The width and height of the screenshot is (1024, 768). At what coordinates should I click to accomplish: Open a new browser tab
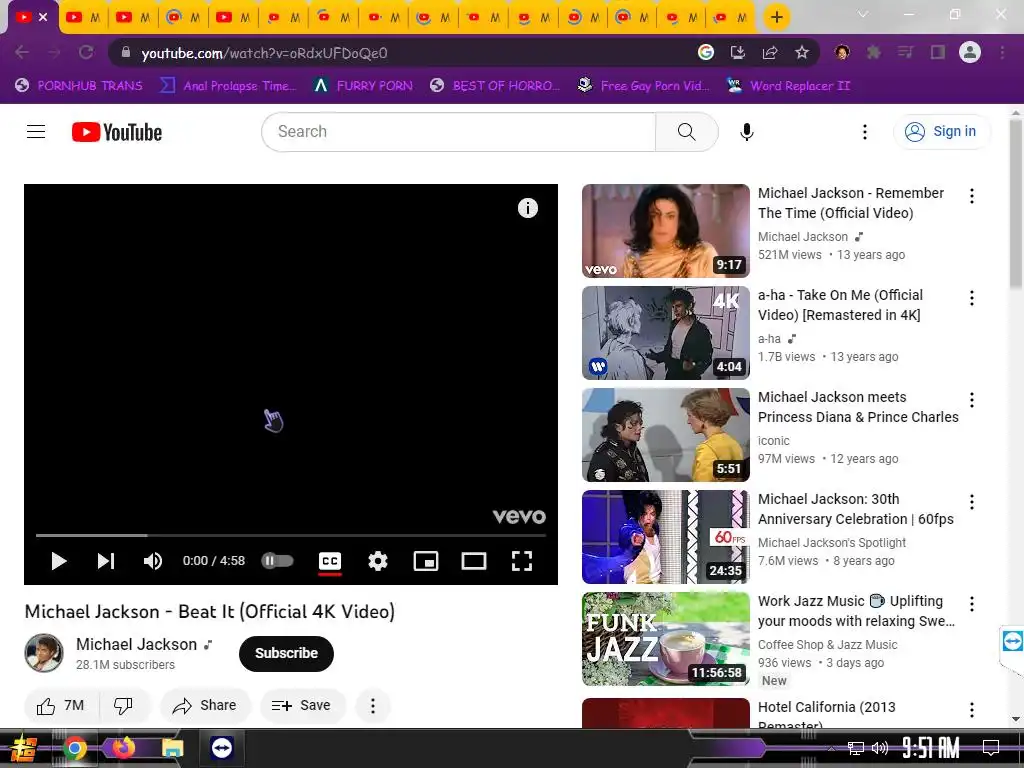776,17
